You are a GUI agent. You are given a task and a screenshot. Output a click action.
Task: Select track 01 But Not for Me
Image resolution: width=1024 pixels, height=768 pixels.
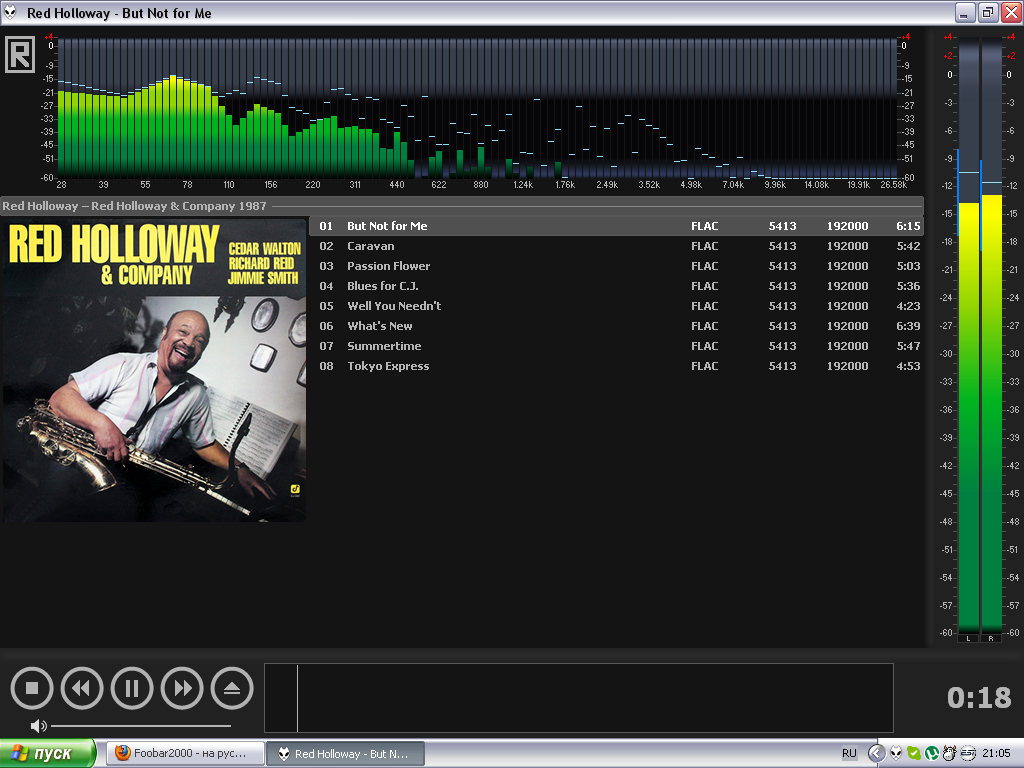click(x=616, y=226)
